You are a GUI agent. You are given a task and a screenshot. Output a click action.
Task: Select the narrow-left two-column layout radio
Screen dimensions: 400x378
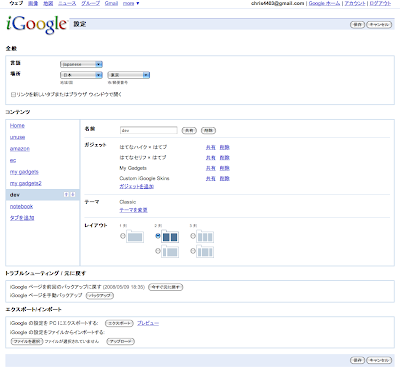(x=158, y=251)
